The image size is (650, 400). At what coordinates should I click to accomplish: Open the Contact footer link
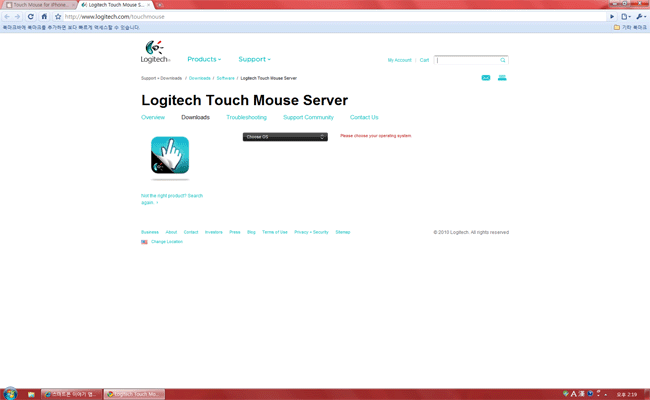click(x=191, y=232)
